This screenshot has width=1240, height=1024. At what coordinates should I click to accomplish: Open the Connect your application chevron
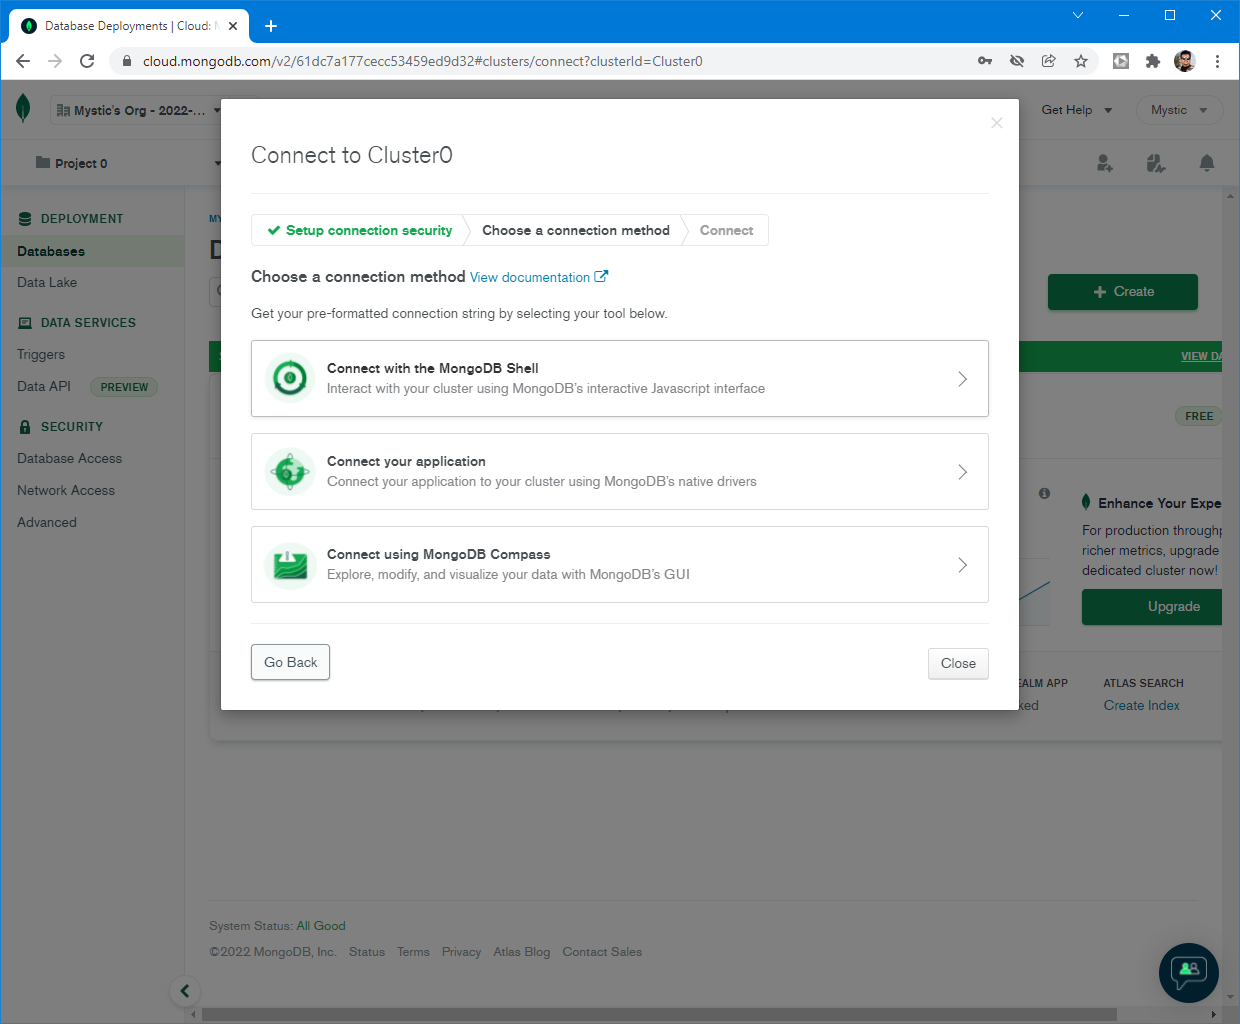[962, 472]
